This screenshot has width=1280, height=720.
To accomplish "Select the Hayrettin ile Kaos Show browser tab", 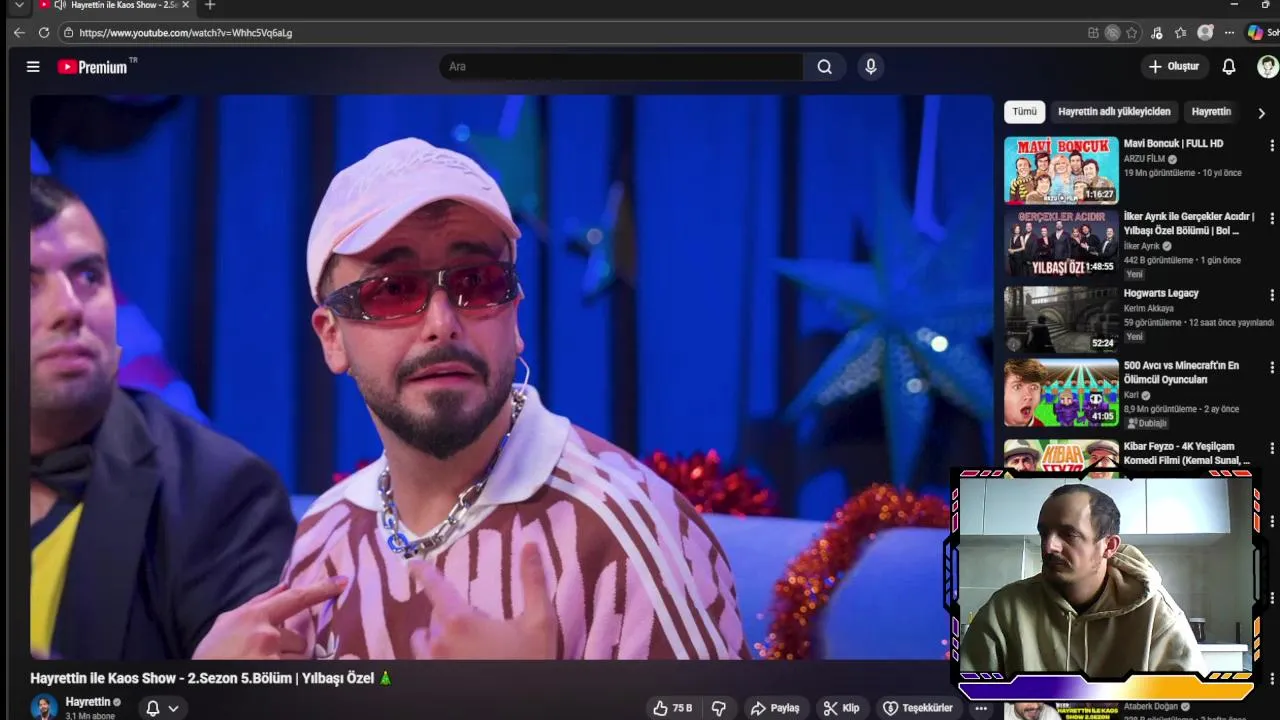I will 113,6.
